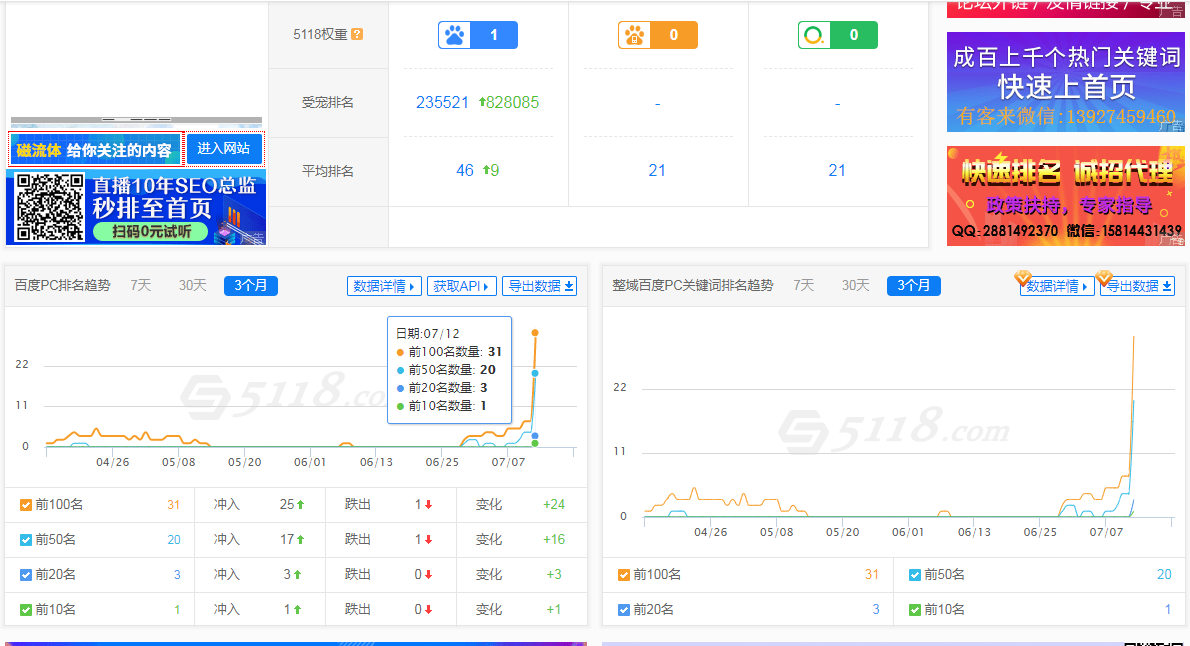This screenshot has width=1190, height=646.
Task: Click the 变化 value +3 in 前20名 row
Action: [554, 575]
